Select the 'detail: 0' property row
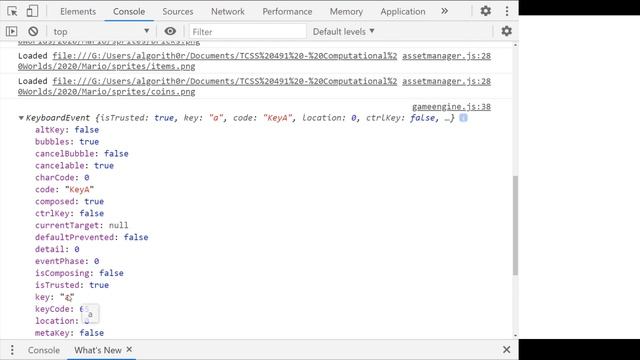The image size is (640, 360). coord(57,249)
